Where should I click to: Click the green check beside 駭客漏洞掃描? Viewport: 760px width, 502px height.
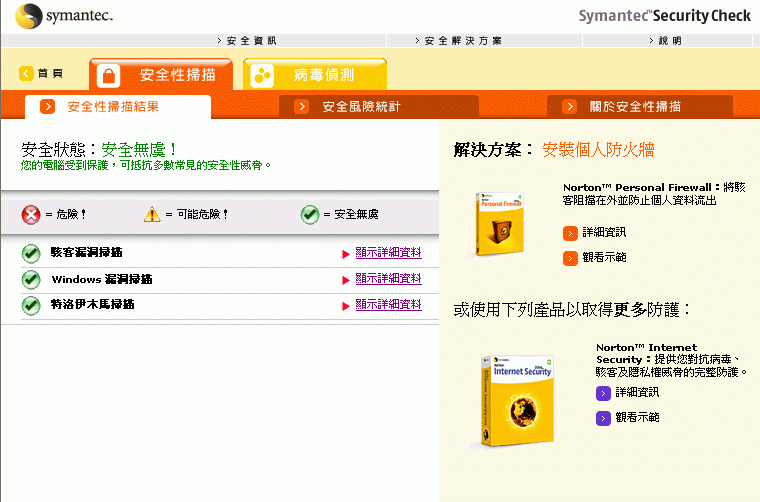pyautogui.click(x=31, y=253)
